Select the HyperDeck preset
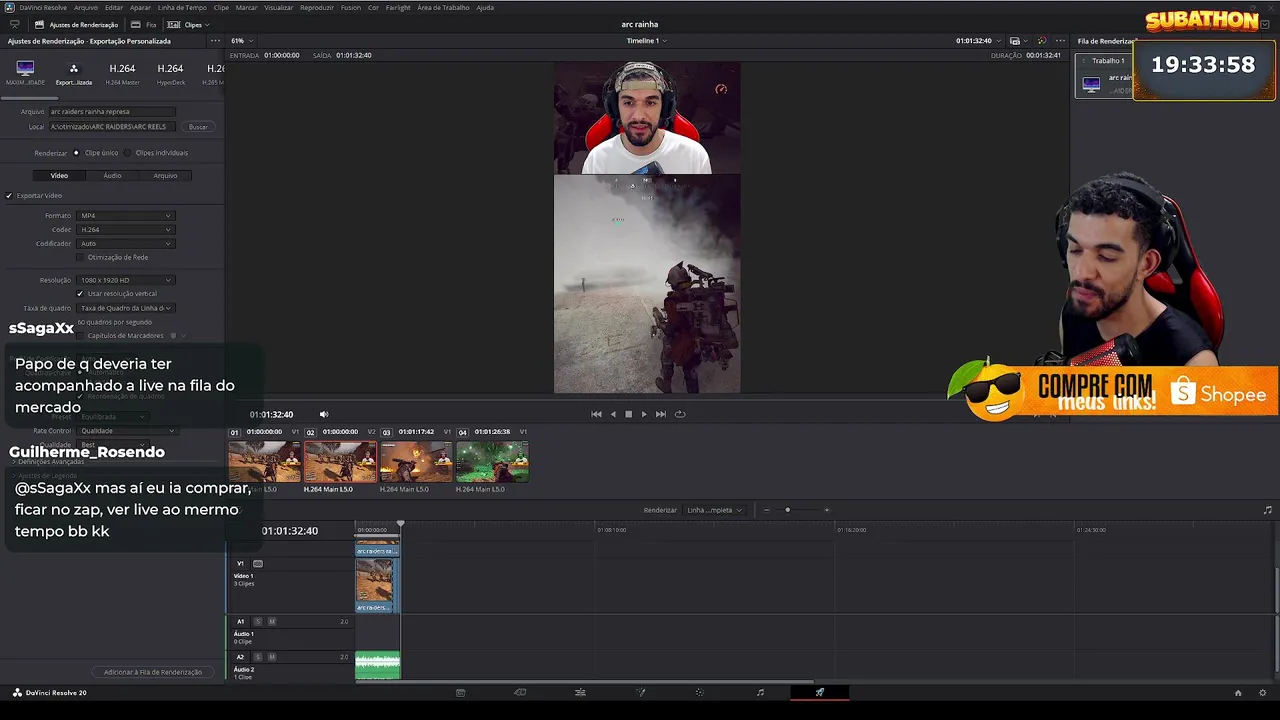Screen dimensions: 1280x720 [170, 74]
